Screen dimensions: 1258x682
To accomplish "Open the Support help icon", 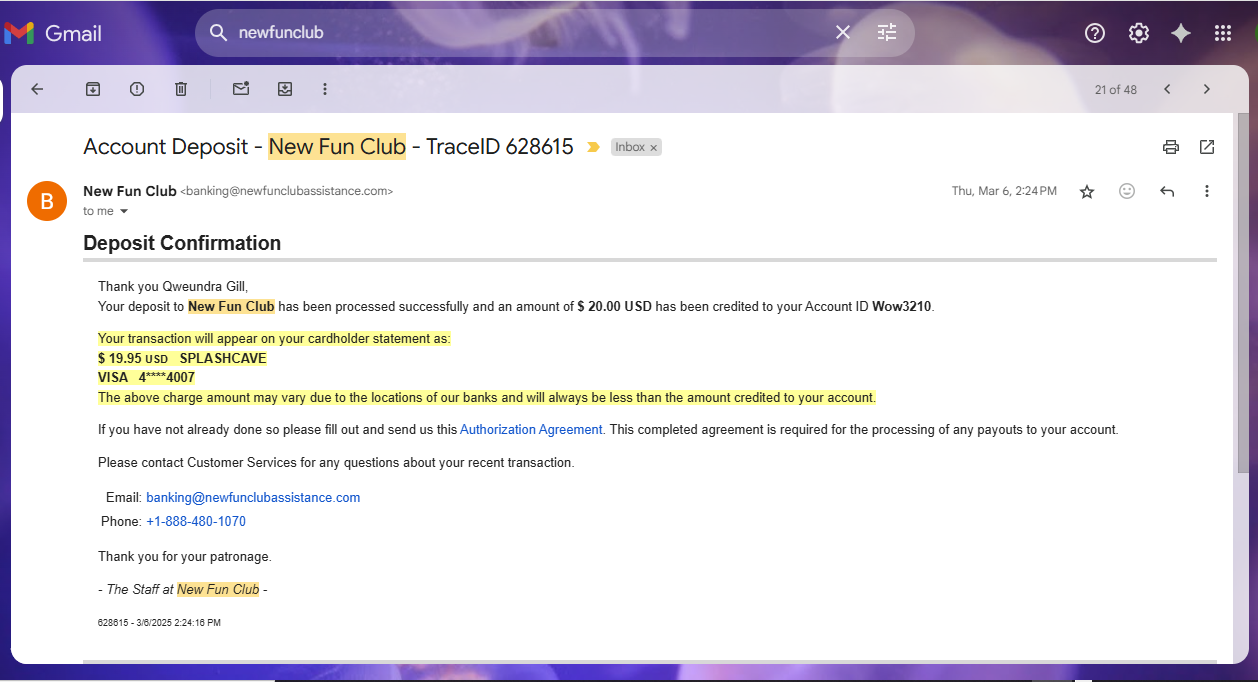I will [1095, 33].
